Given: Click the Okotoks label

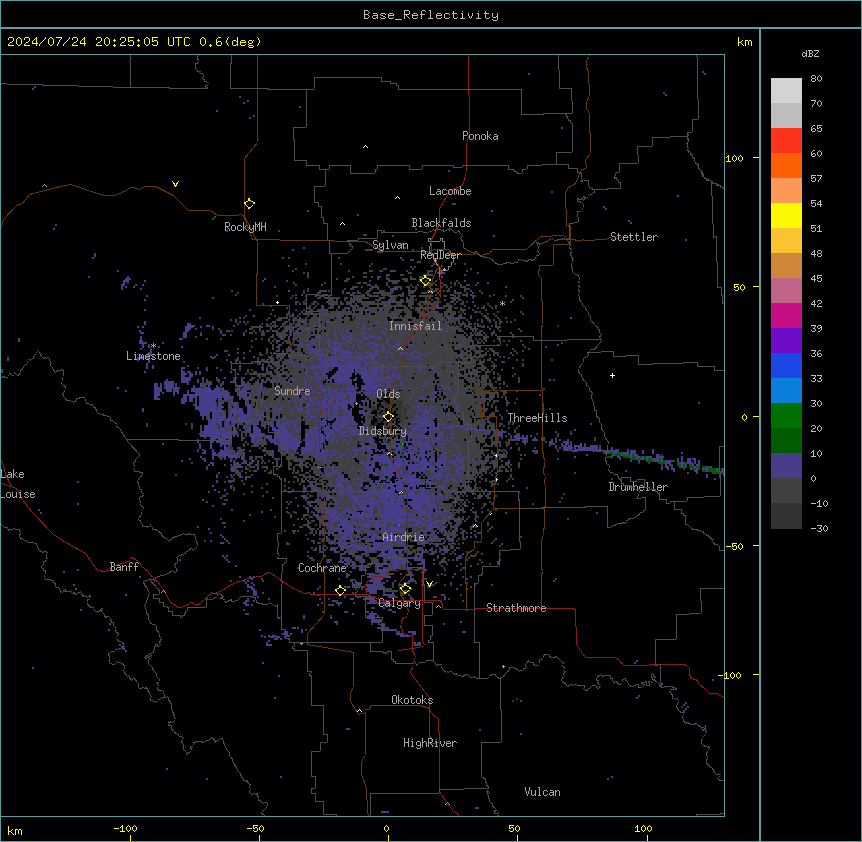Looking at the screenshot, I should point(412,700).
